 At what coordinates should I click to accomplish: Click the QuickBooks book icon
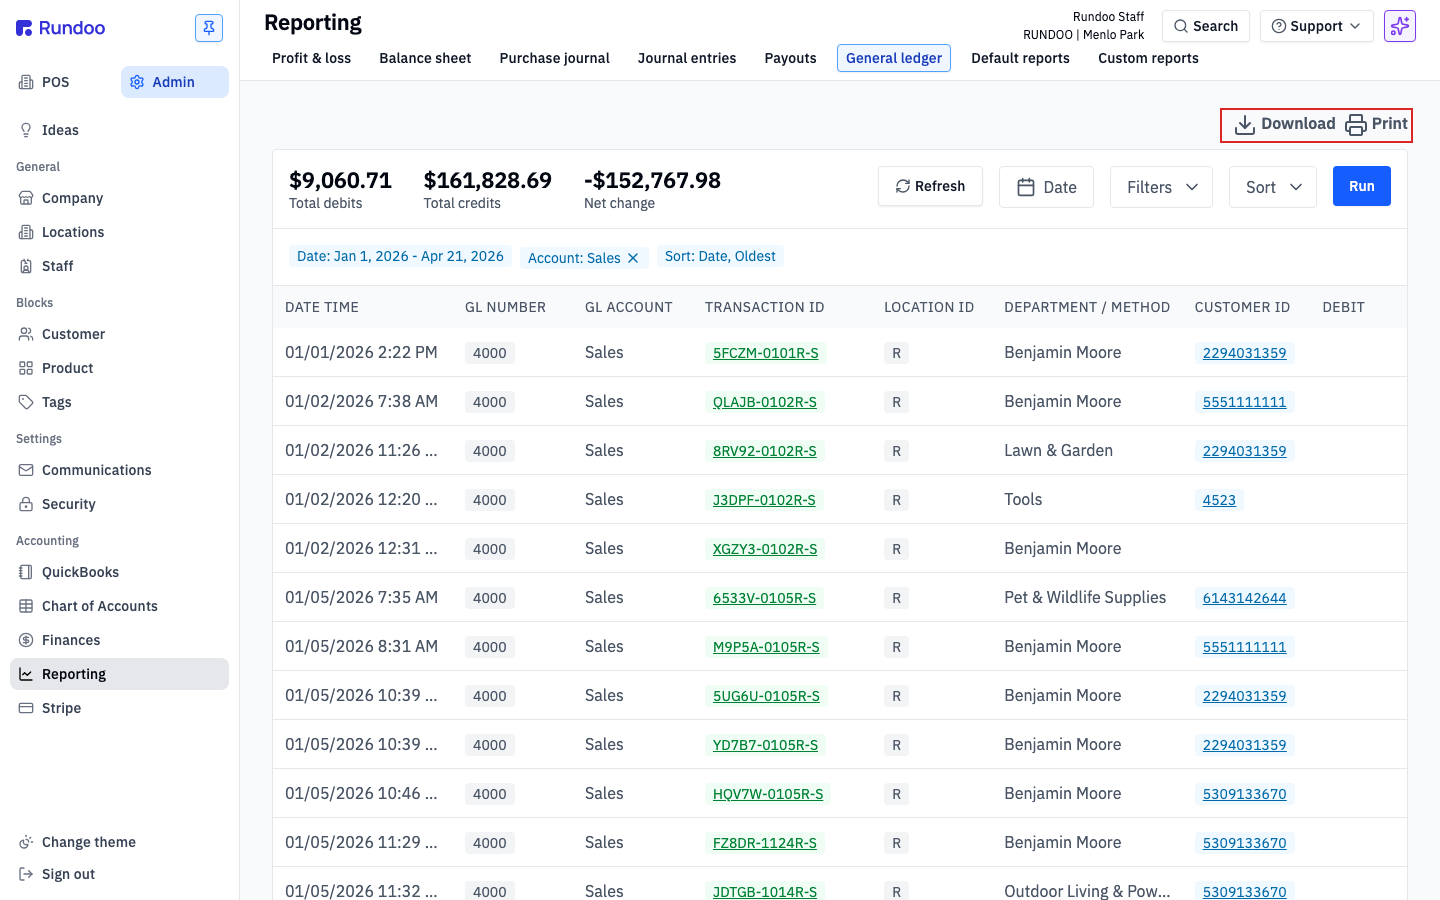pos(26,572)
